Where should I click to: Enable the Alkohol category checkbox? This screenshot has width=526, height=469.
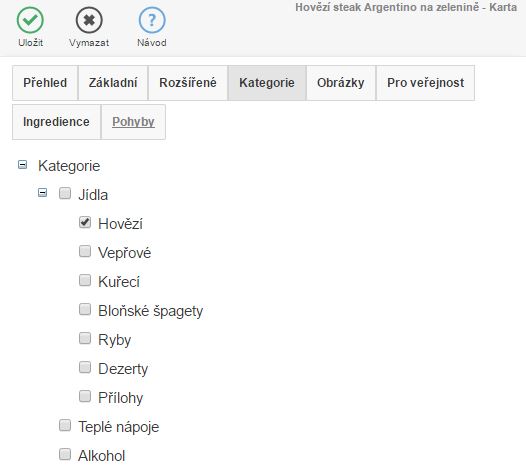(x=65, y=455)
